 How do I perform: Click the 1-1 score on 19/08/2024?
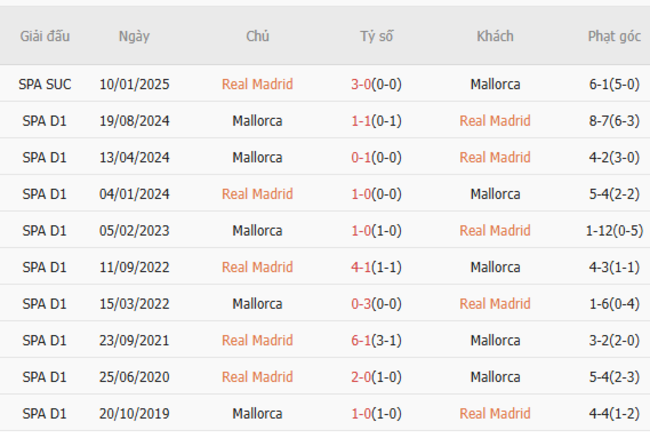click(x=361, y=121)
